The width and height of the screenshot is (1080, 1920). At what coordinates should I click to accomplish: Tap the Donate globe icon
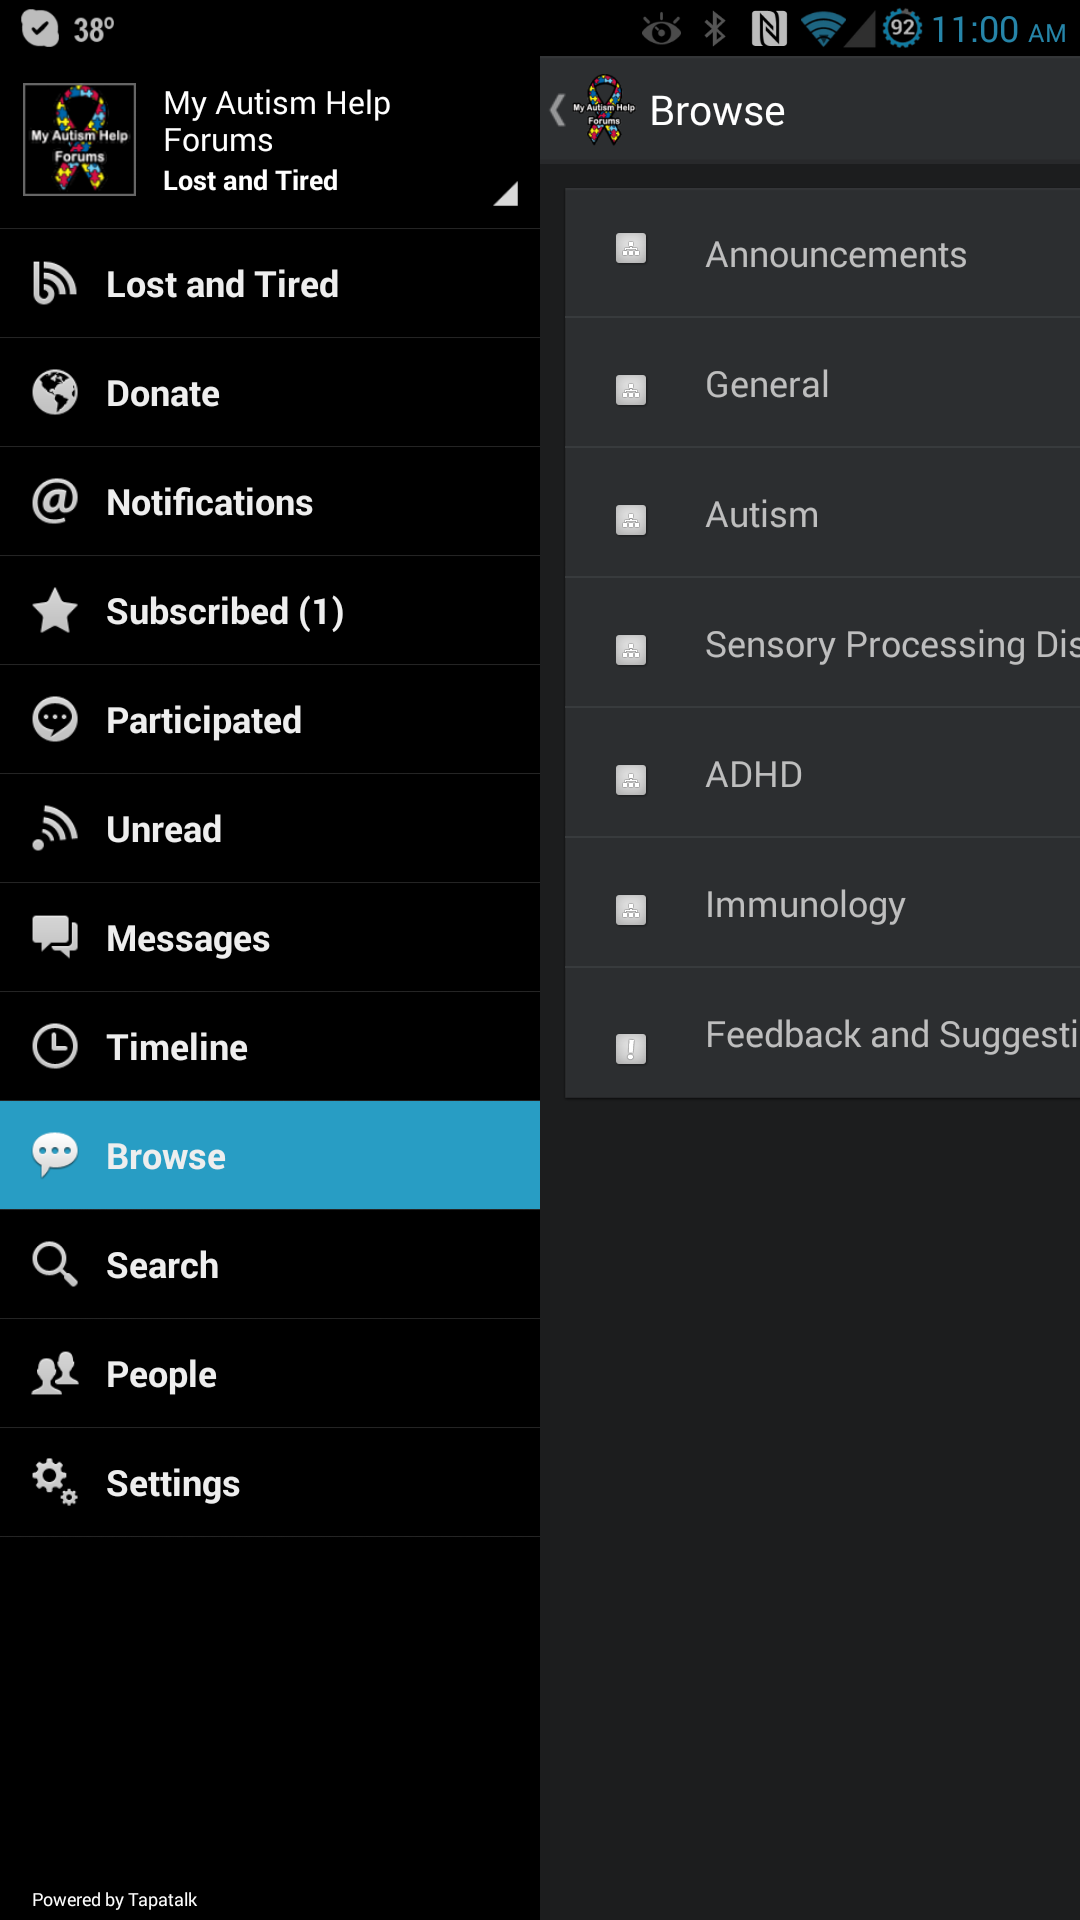coord(54,392)
